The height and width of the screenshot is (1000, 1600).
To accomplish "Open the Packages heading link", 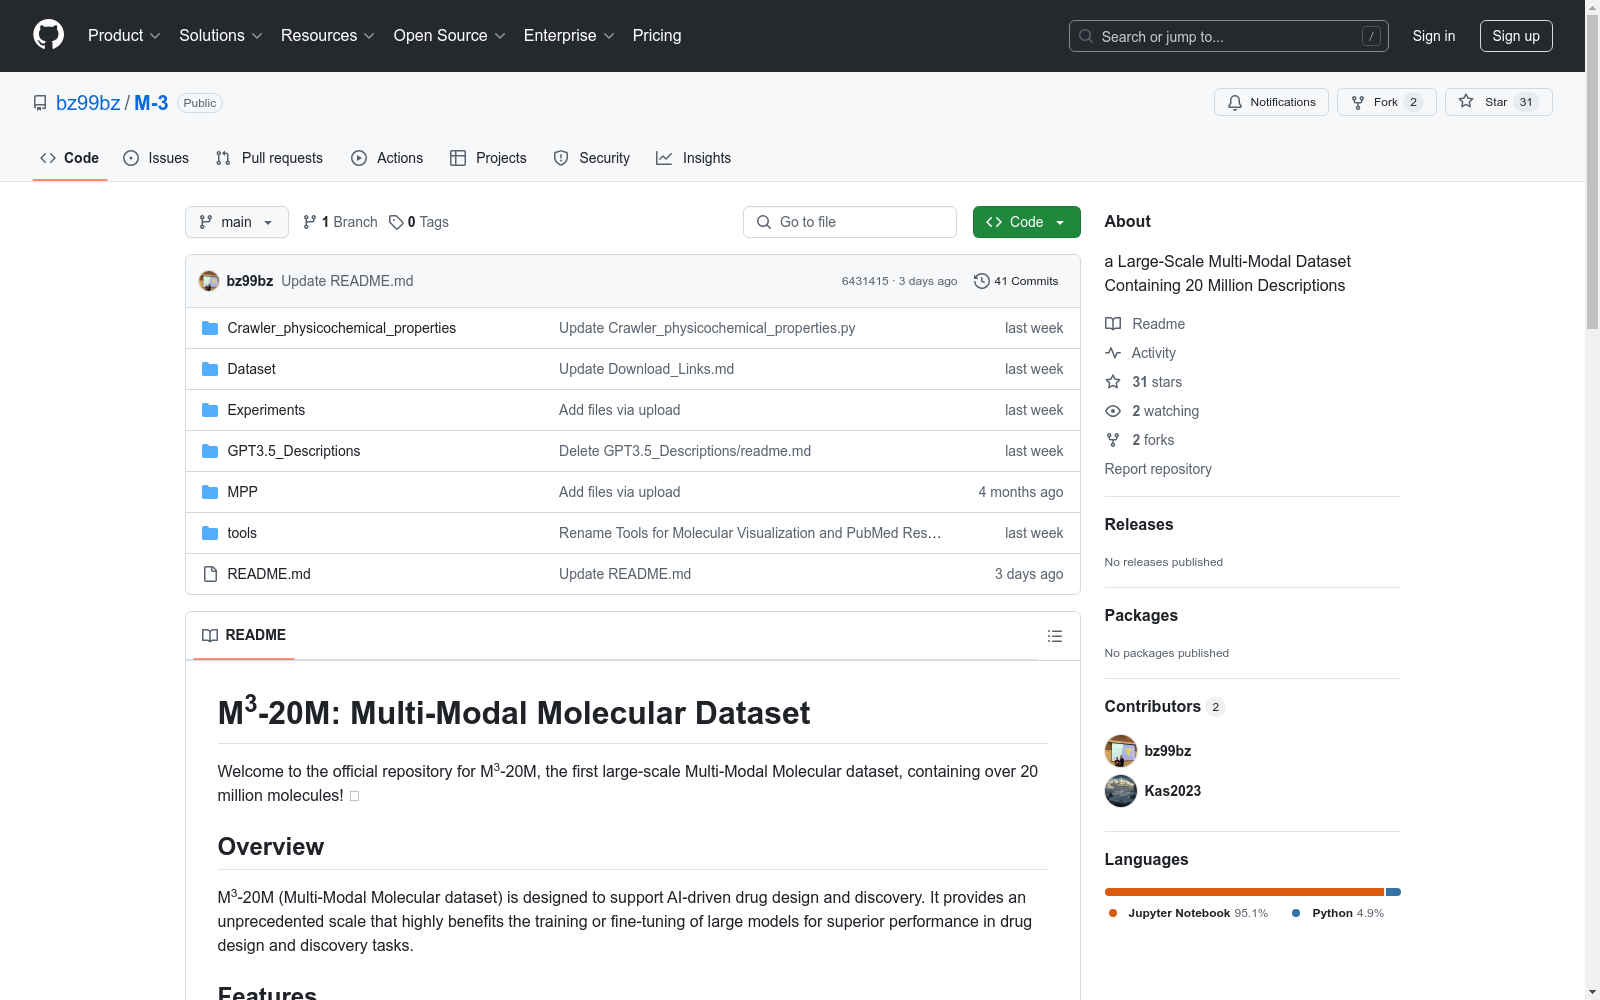I will tap(1141, 615).
